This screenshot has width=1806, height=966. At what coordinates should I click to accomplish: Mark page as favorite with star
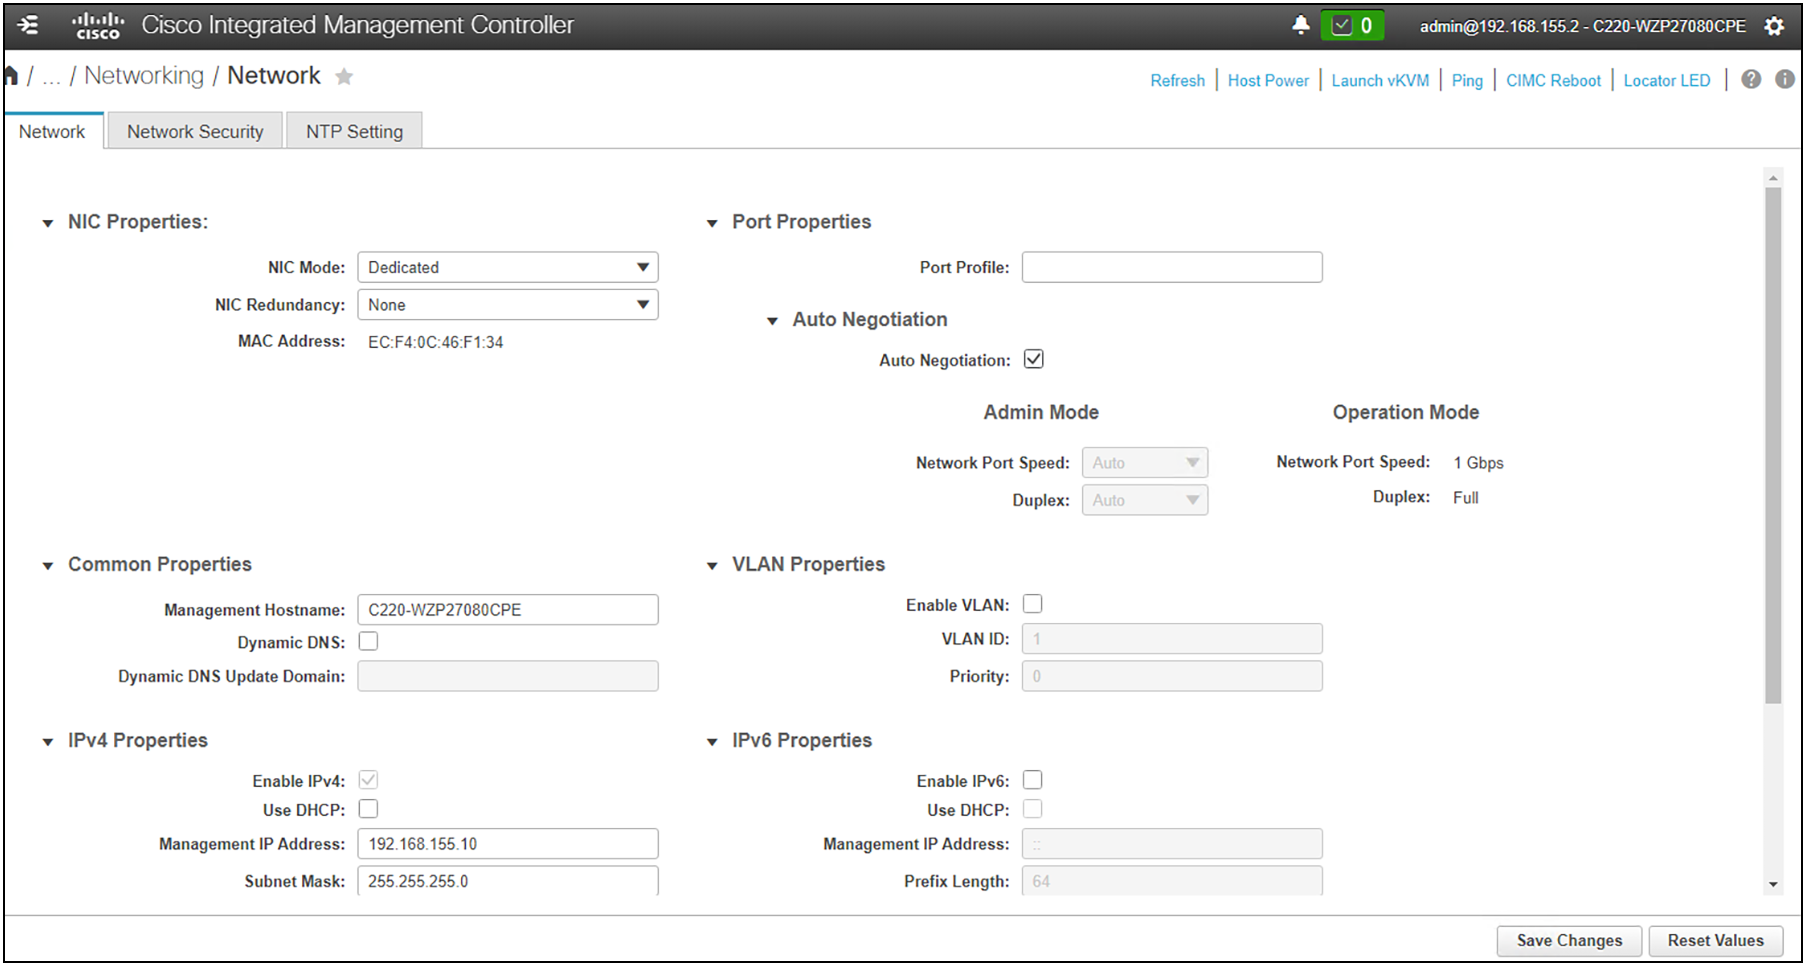[344, 77]
